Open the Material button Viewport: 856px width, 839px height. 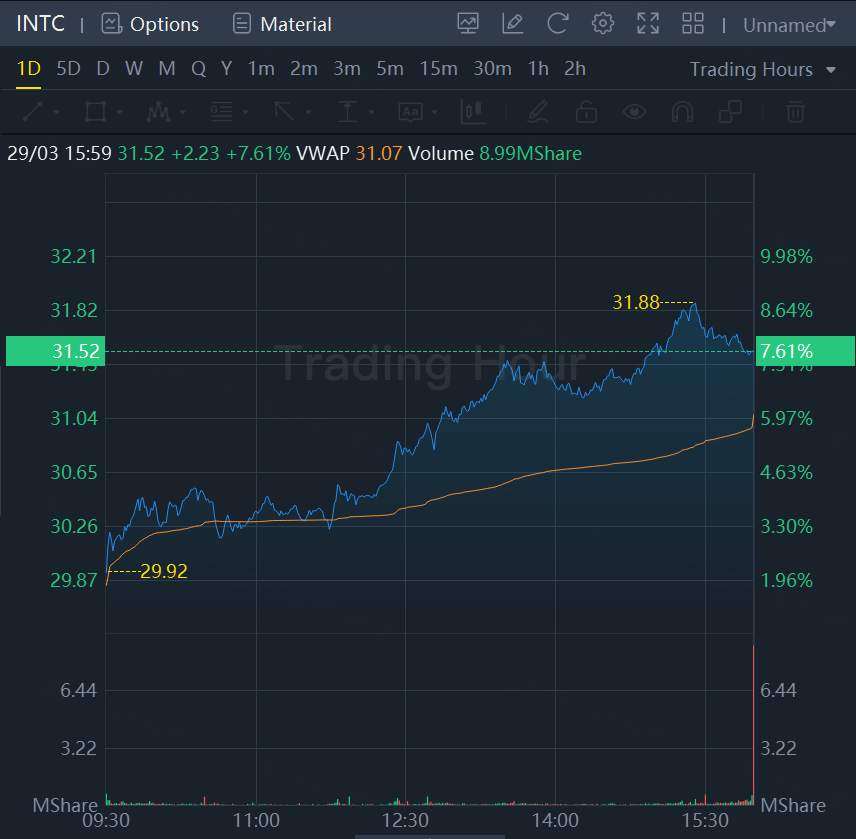[281, 24]
